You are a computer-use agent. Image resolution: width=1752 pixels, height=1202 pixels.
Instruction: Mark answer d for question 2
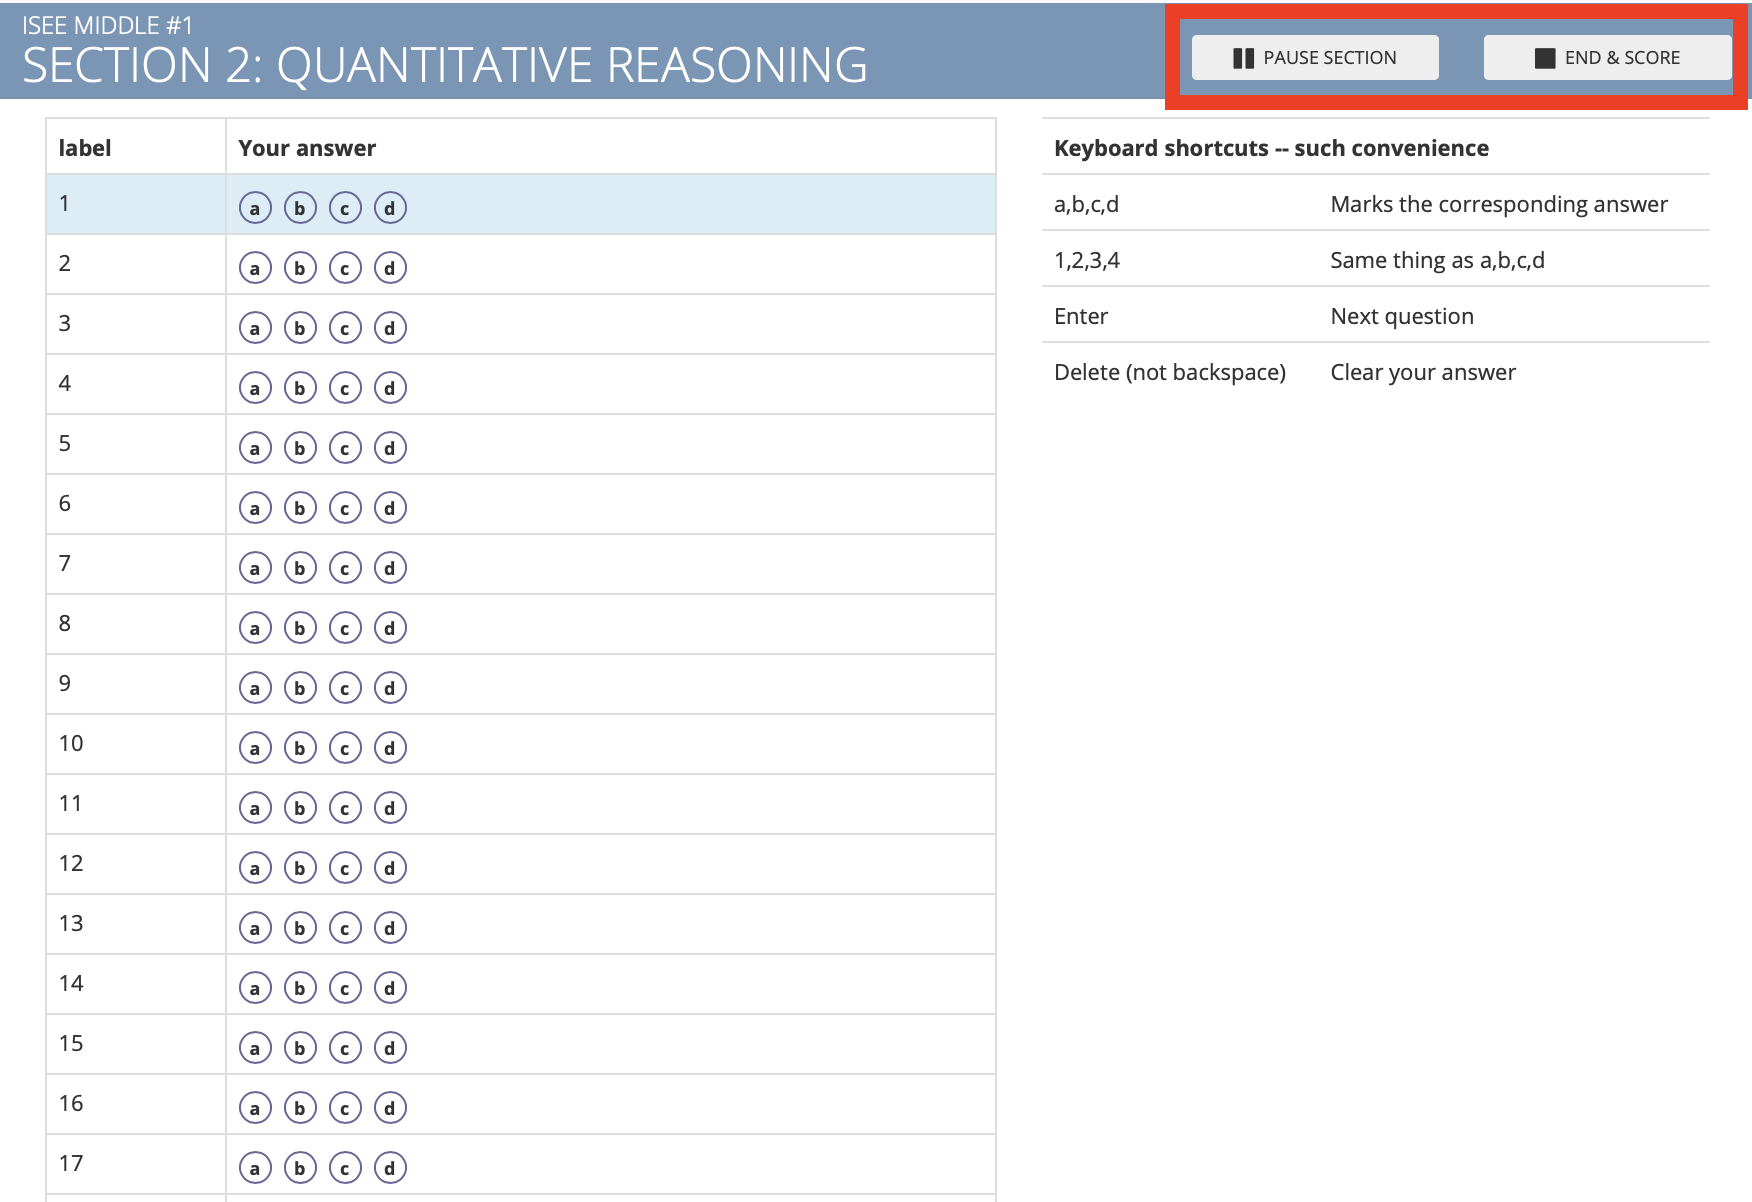[390, 268]
